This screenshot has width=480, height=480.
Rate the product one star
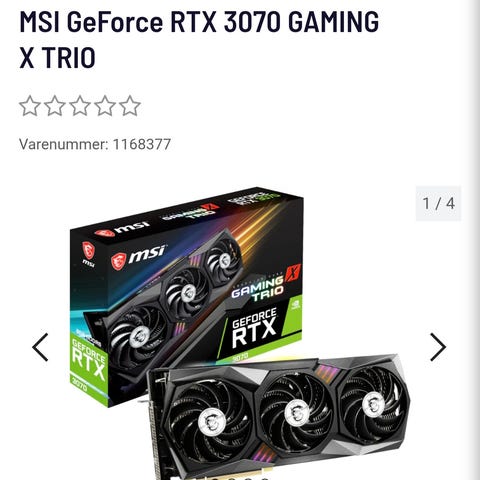click(x=30, y=106)
